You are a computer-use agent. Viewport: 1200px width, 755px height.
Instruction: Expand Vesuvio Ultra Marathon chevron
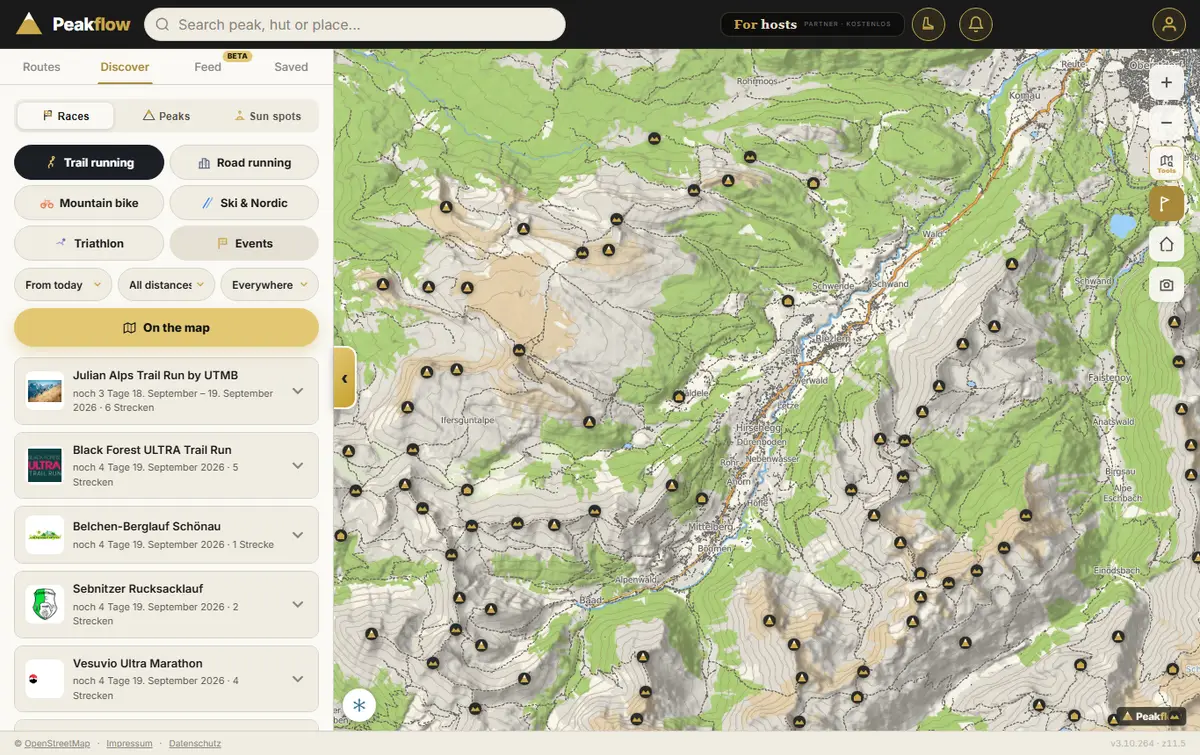pyautogui.click(x=297, y=679)
